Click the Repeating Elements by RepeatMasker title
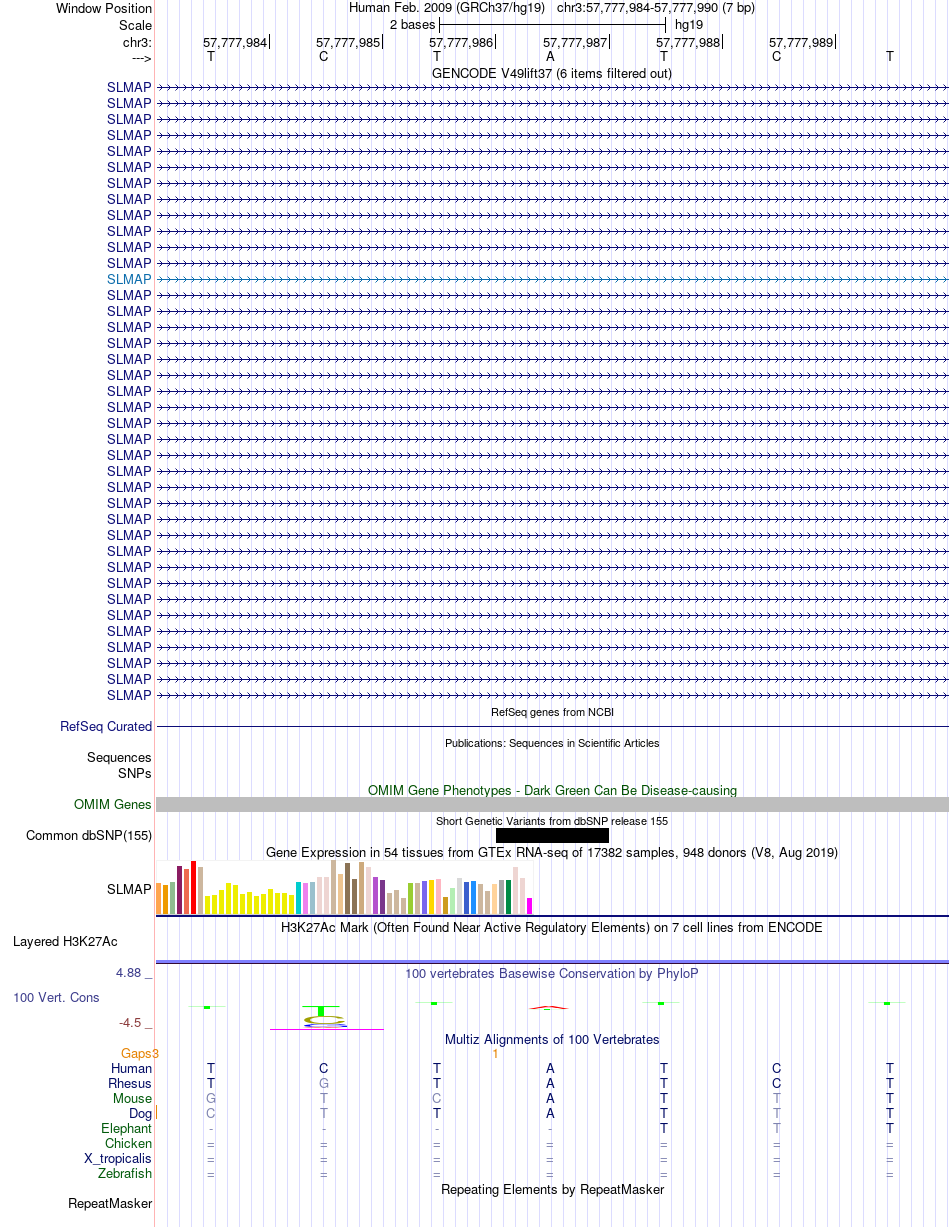This screenshot has width=950, height=1227. tap(552, 1189)
